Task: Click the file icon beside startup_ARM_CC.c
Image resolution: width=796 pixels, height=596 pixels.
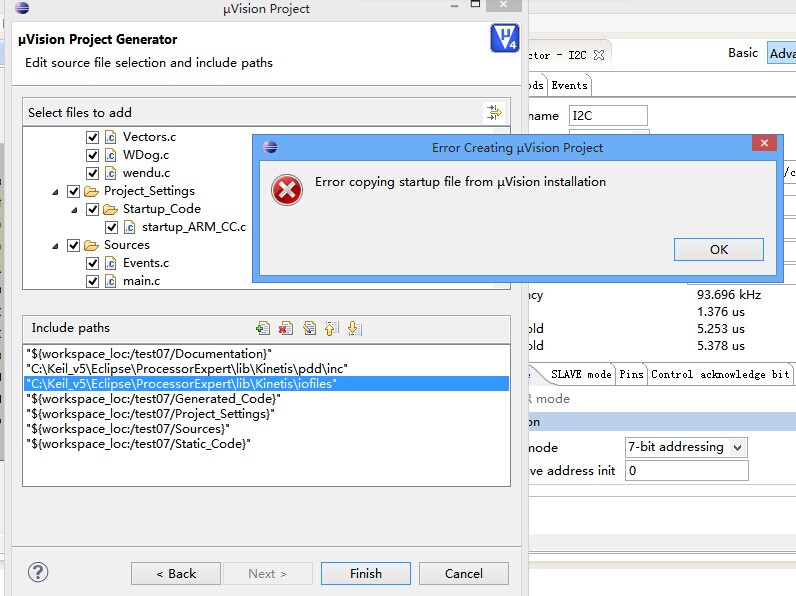Action: [129, 227]
